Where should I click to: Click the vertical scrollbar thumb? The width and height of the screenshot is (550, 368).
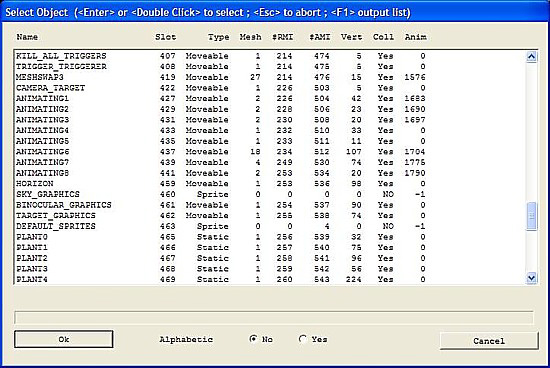[x=531, y=216]
